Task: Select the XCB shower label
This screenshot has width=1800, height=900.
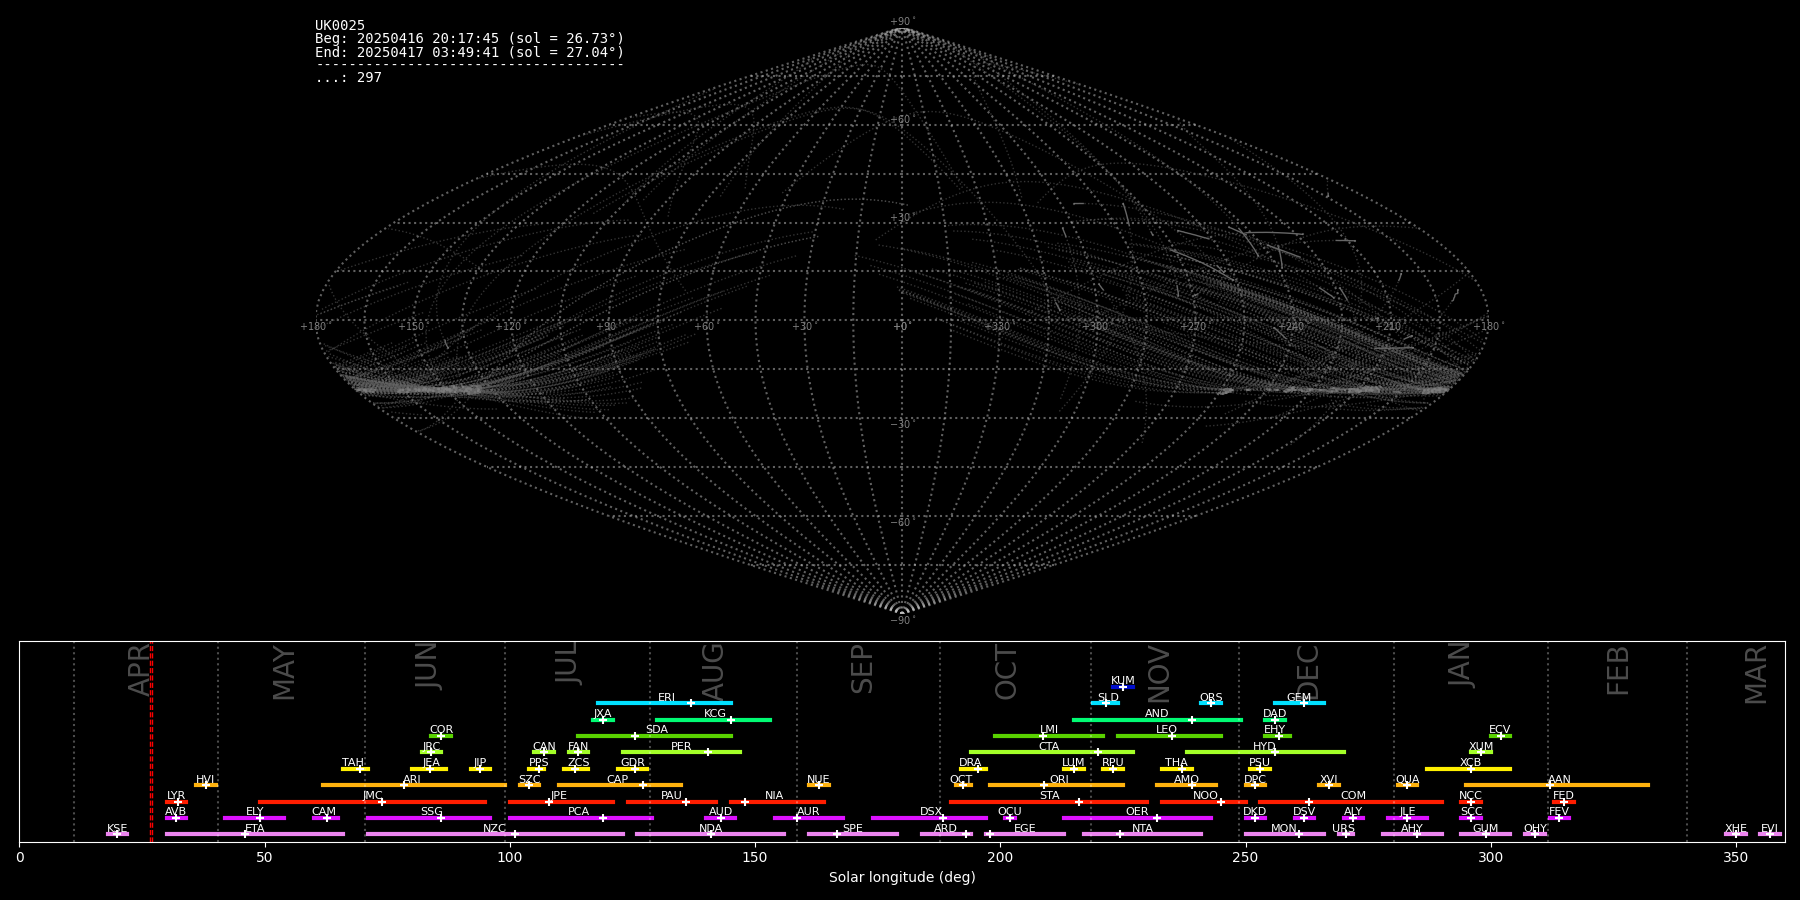Action: point(1471,763)
